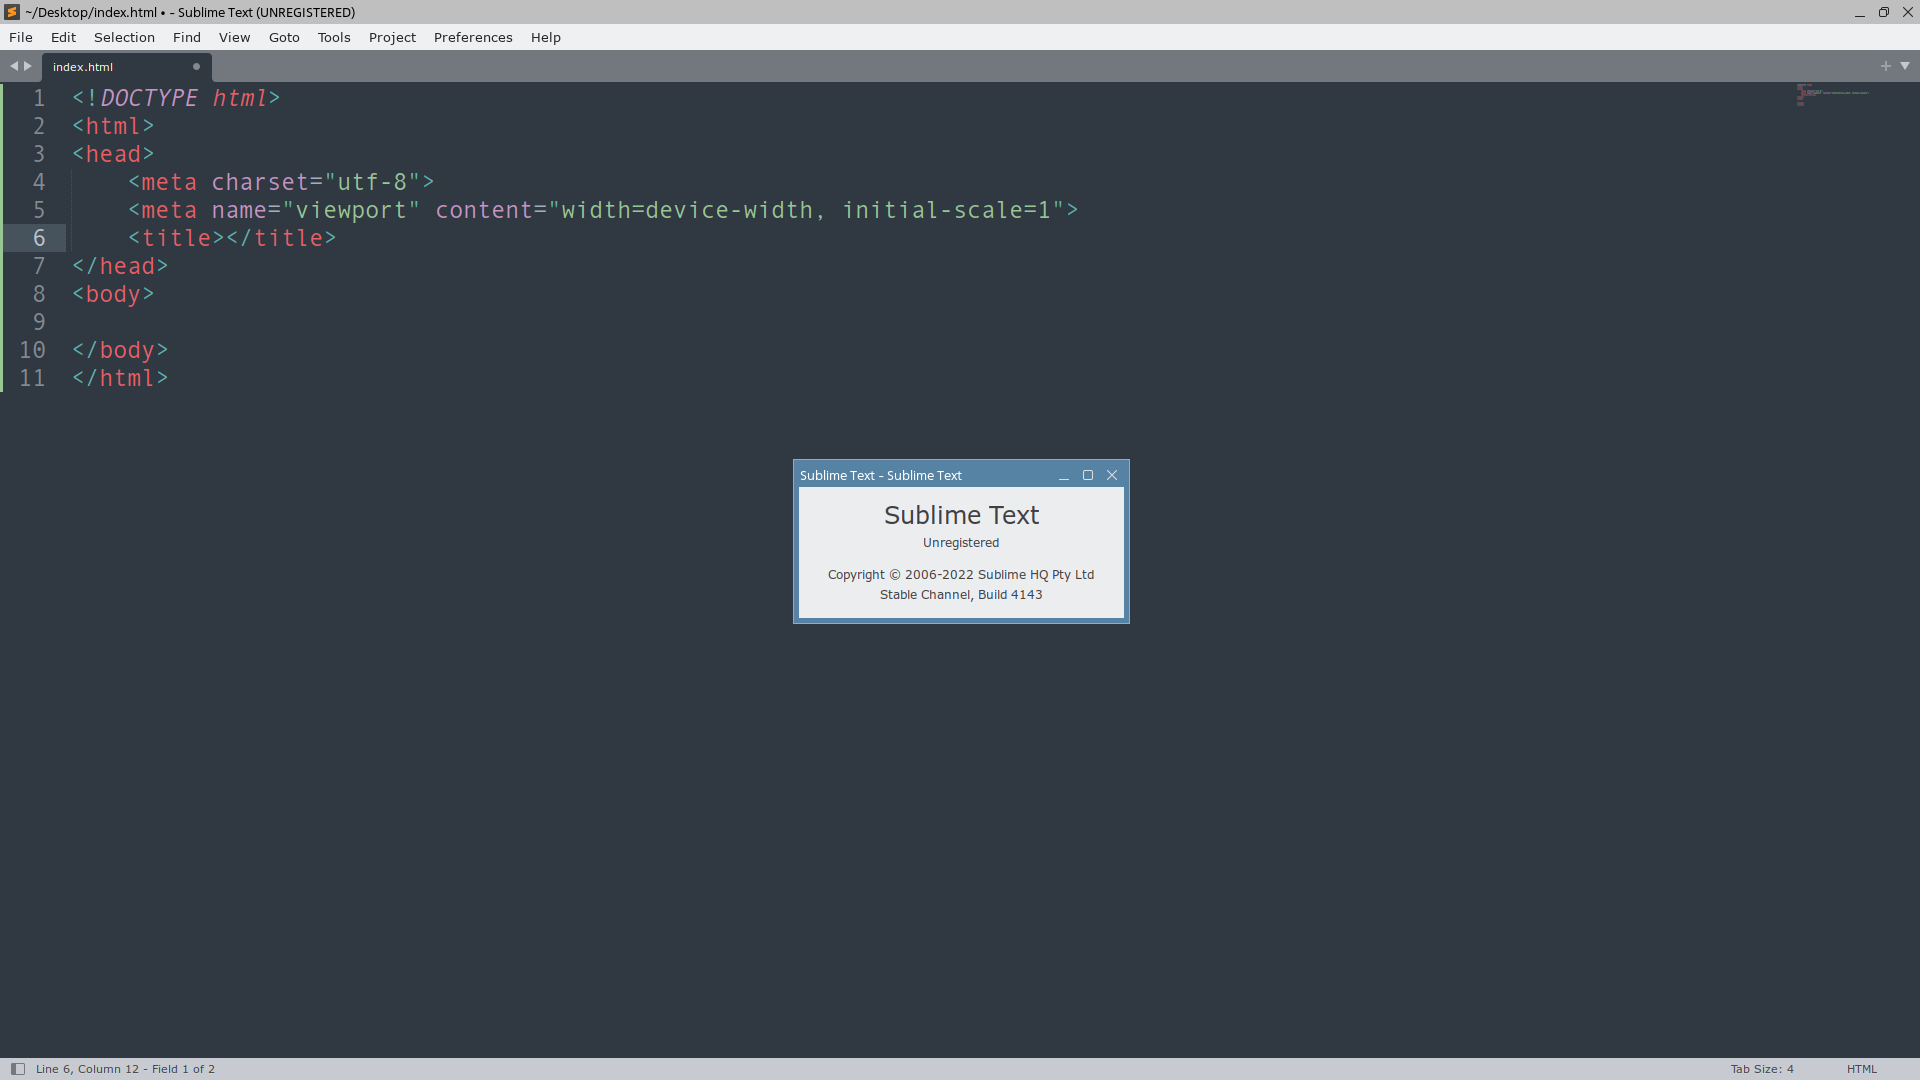
Task: Click the Copyright Sublime HQ Pty Ltd line
Action: coord(961,575)
